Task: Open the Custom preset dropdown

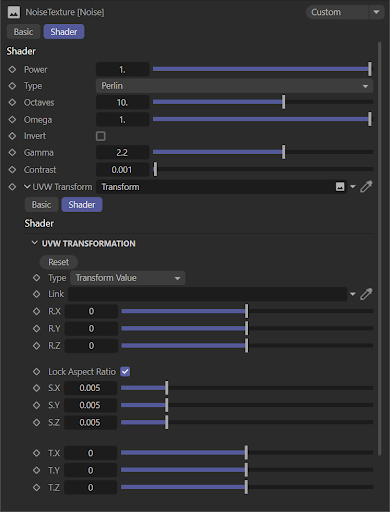Action: pos(345,12)
